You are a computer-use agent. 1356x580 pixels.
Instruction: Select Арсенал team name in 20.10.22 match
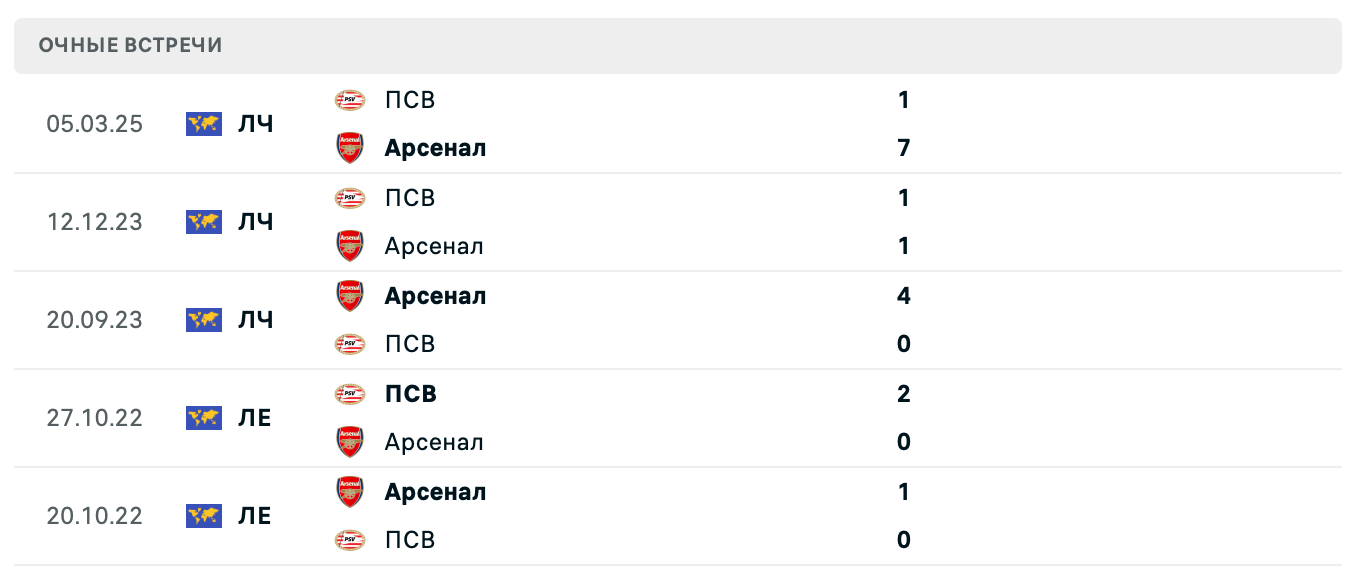tap(435, 492)
